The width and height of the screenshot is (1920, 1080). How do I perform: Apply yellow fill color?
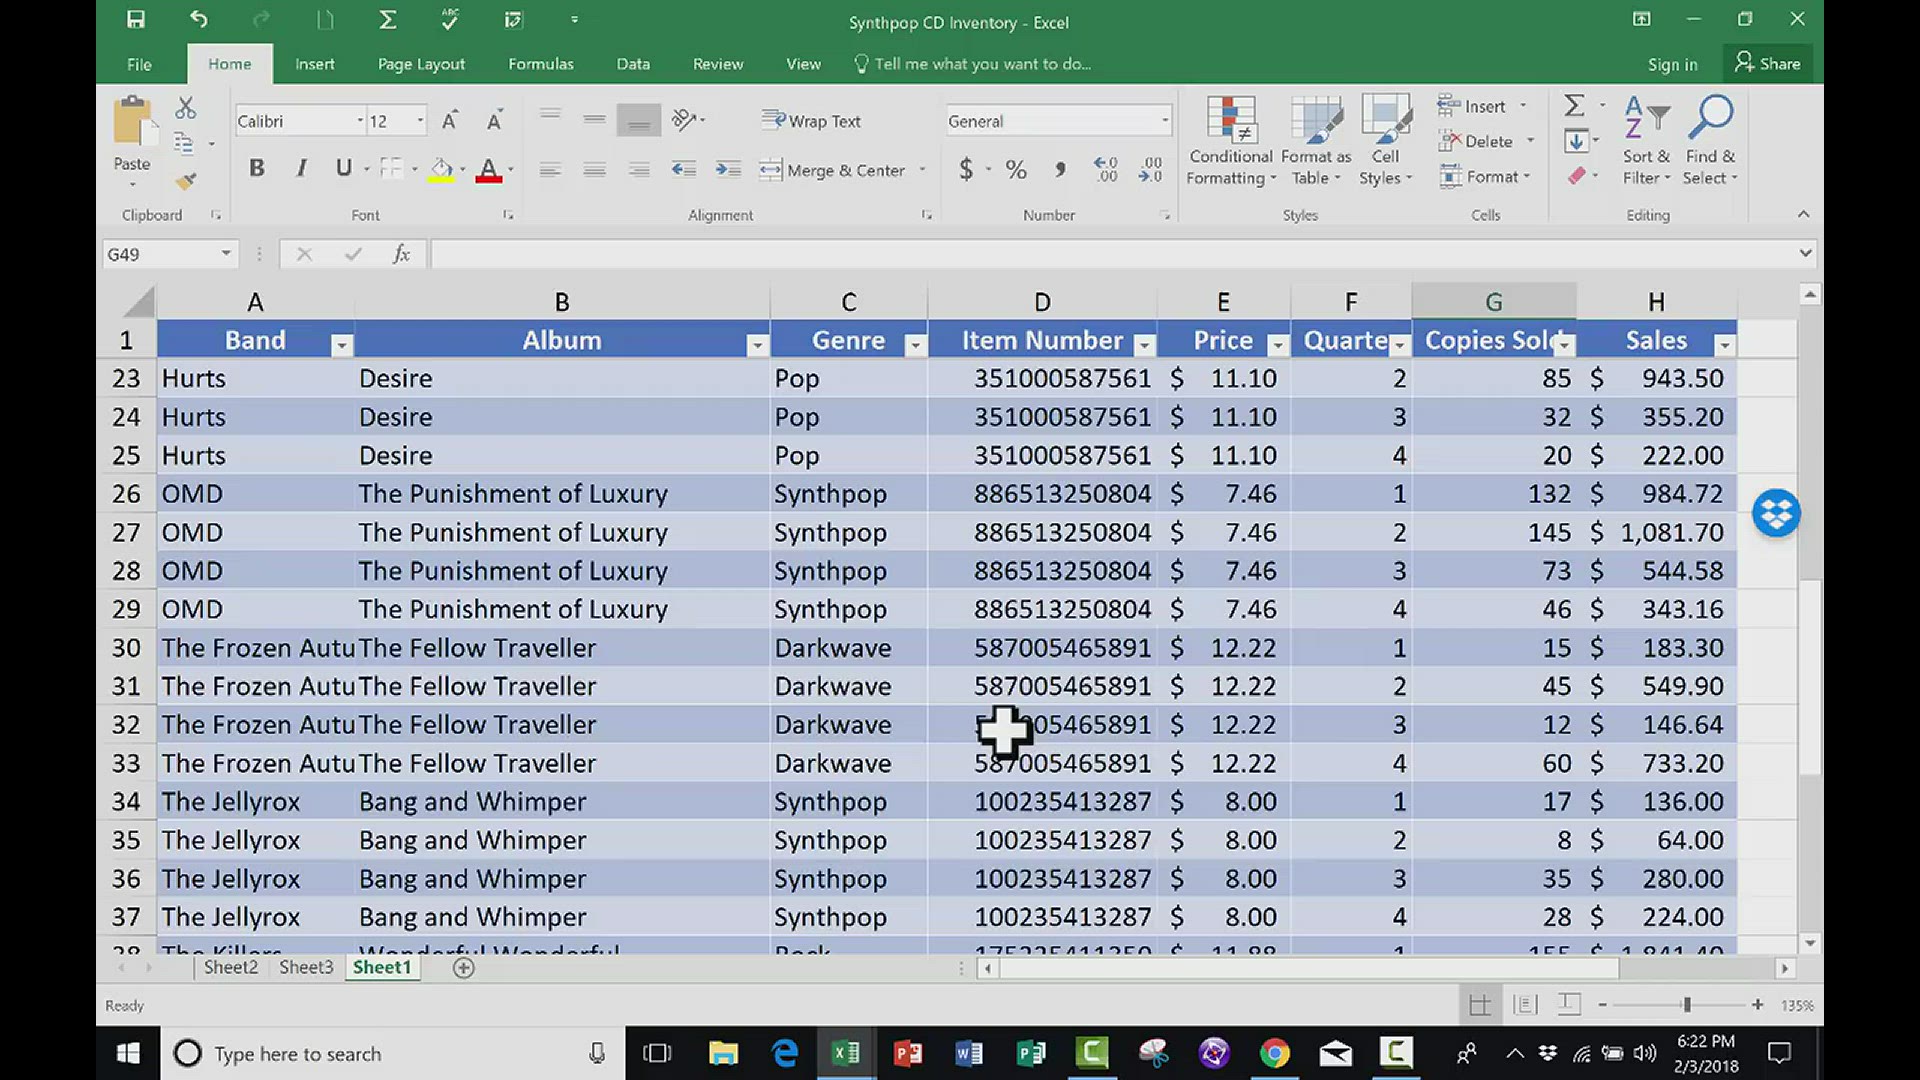441,170
